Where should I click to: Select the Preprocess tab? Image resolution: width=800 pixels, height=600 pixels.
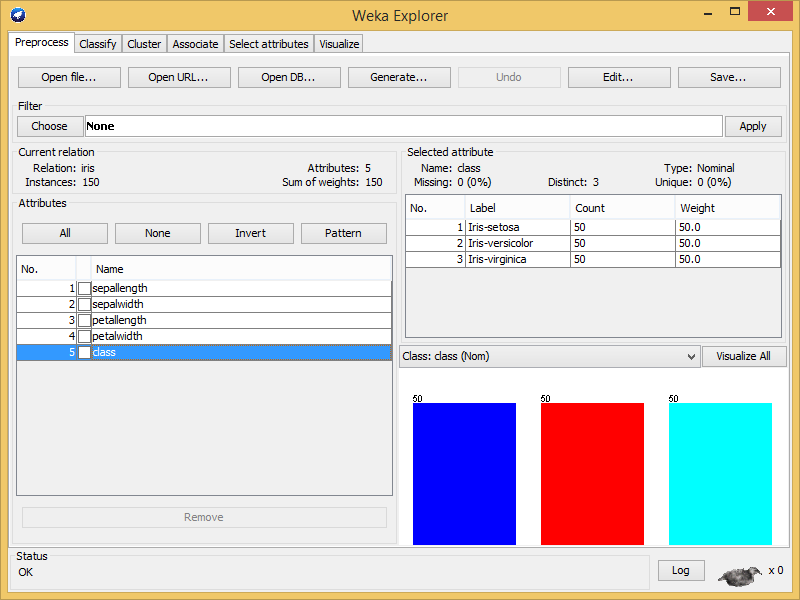click(42, 42)
